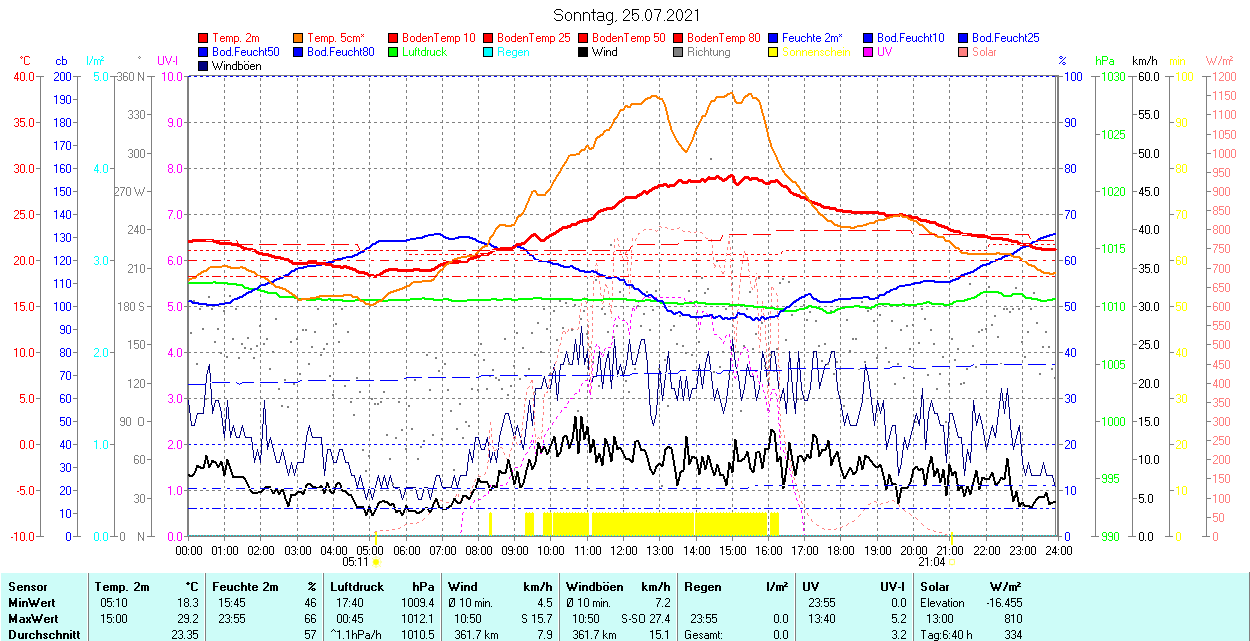
Task: Click the solar maximum value 810
Action: tap(1014, 619)
